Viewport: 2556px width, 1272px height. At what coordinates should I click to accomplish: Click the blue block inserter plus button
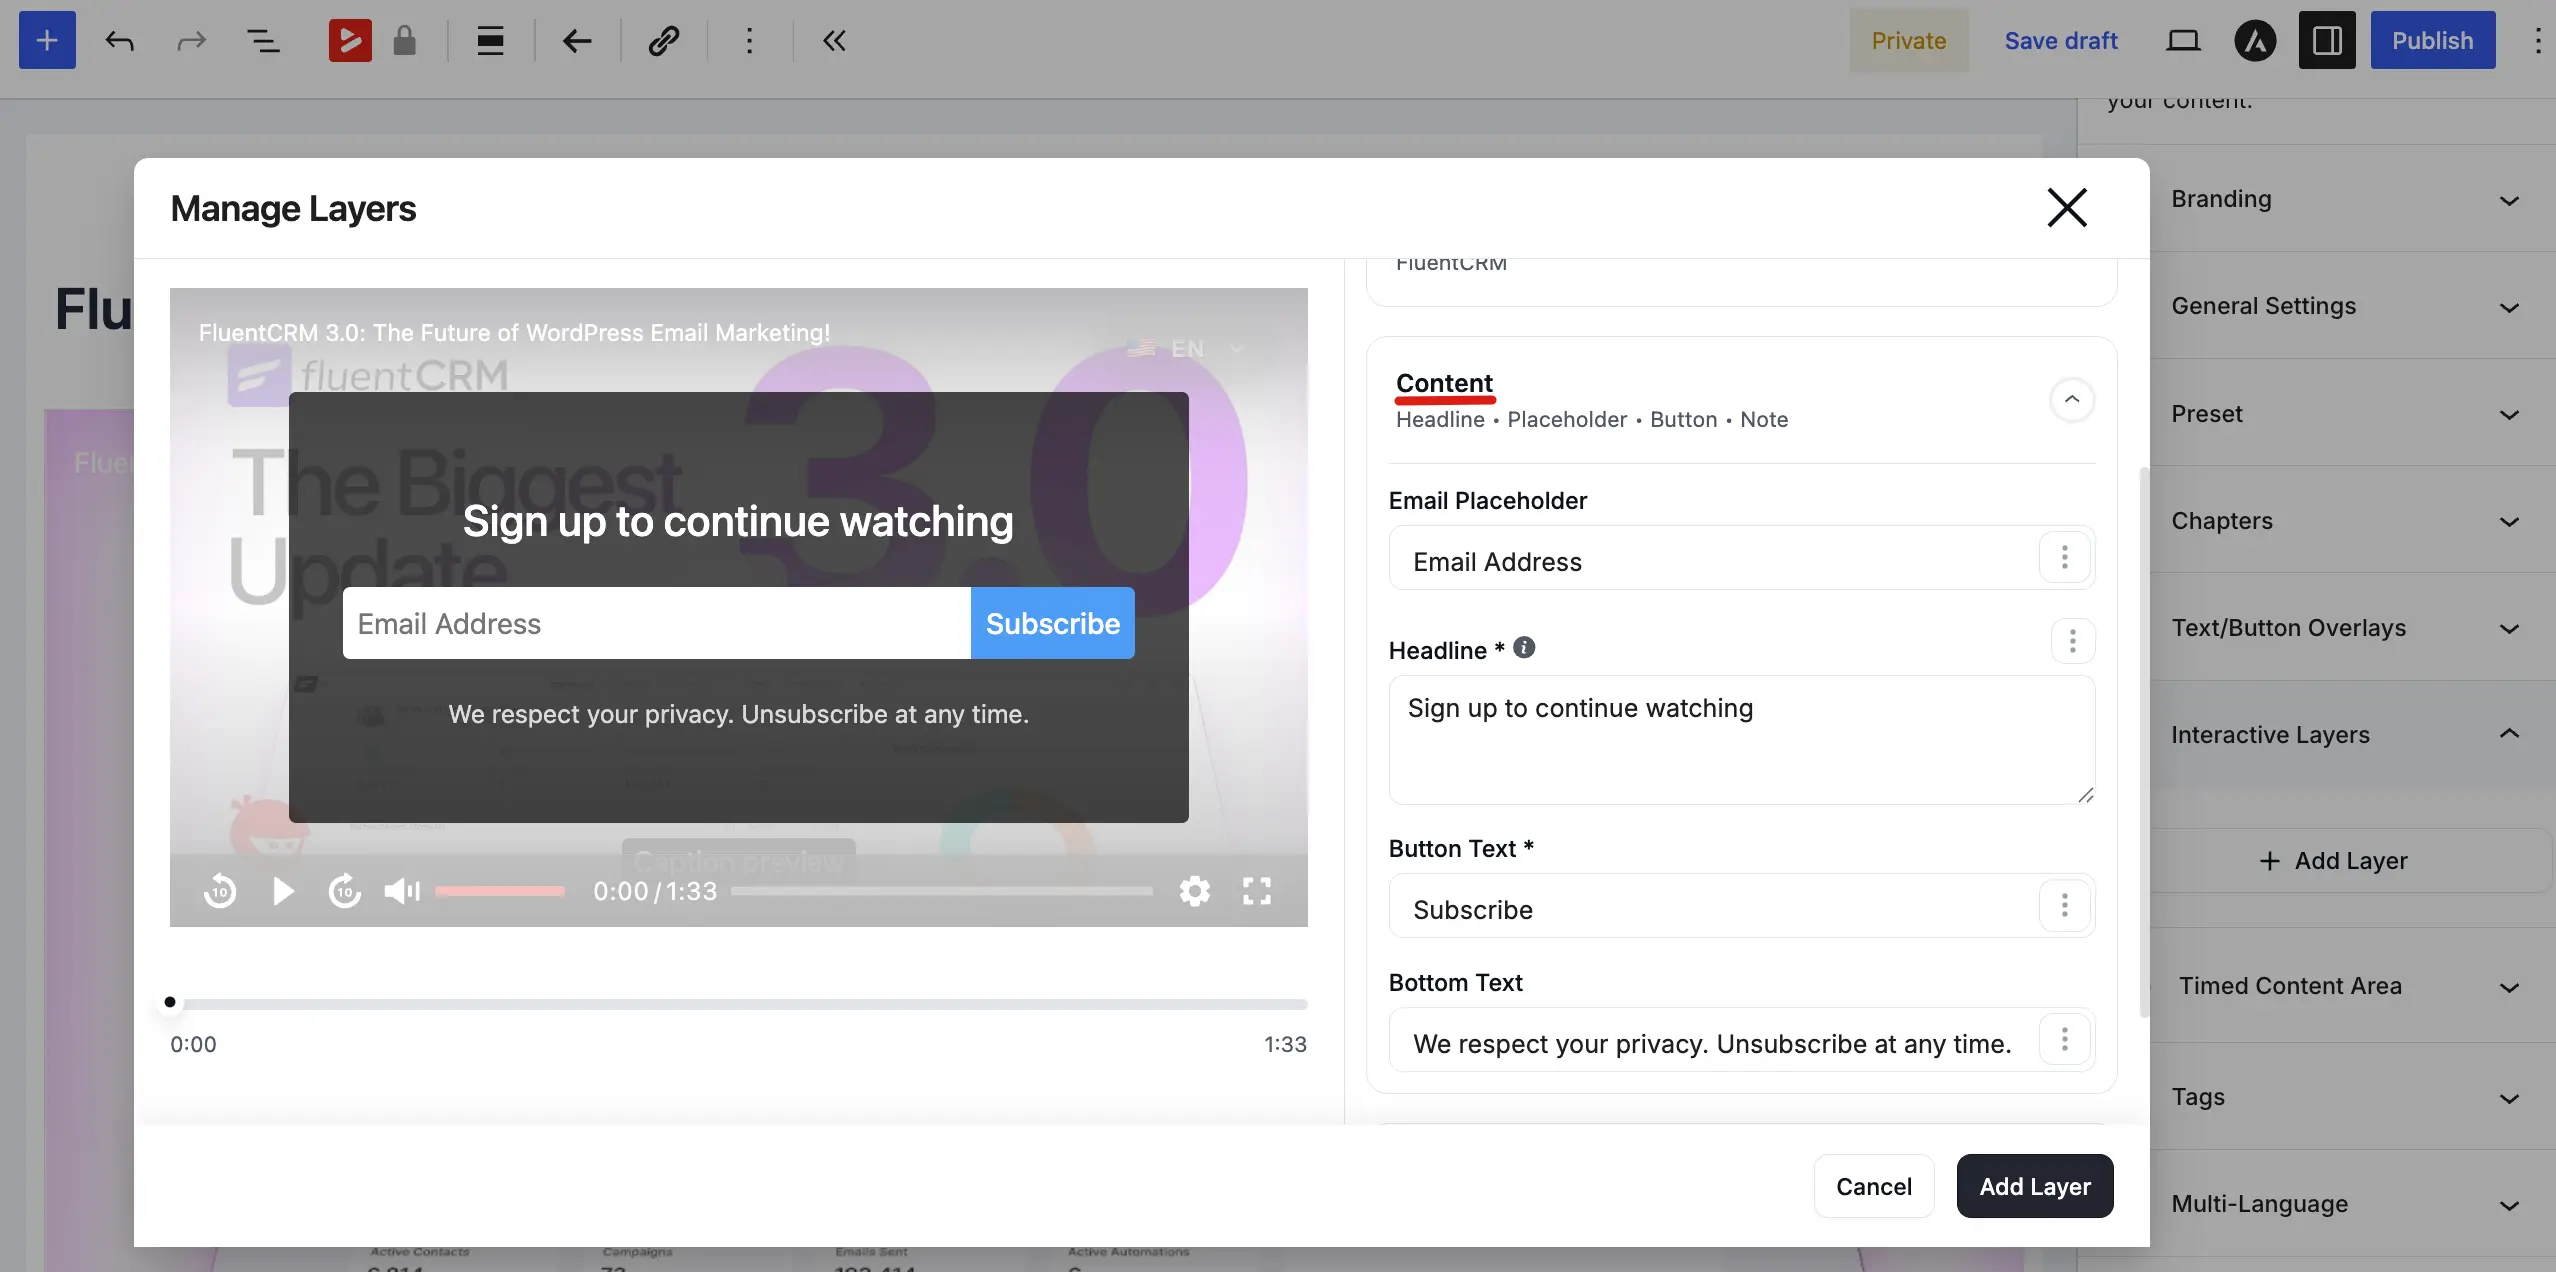(47, 40)
